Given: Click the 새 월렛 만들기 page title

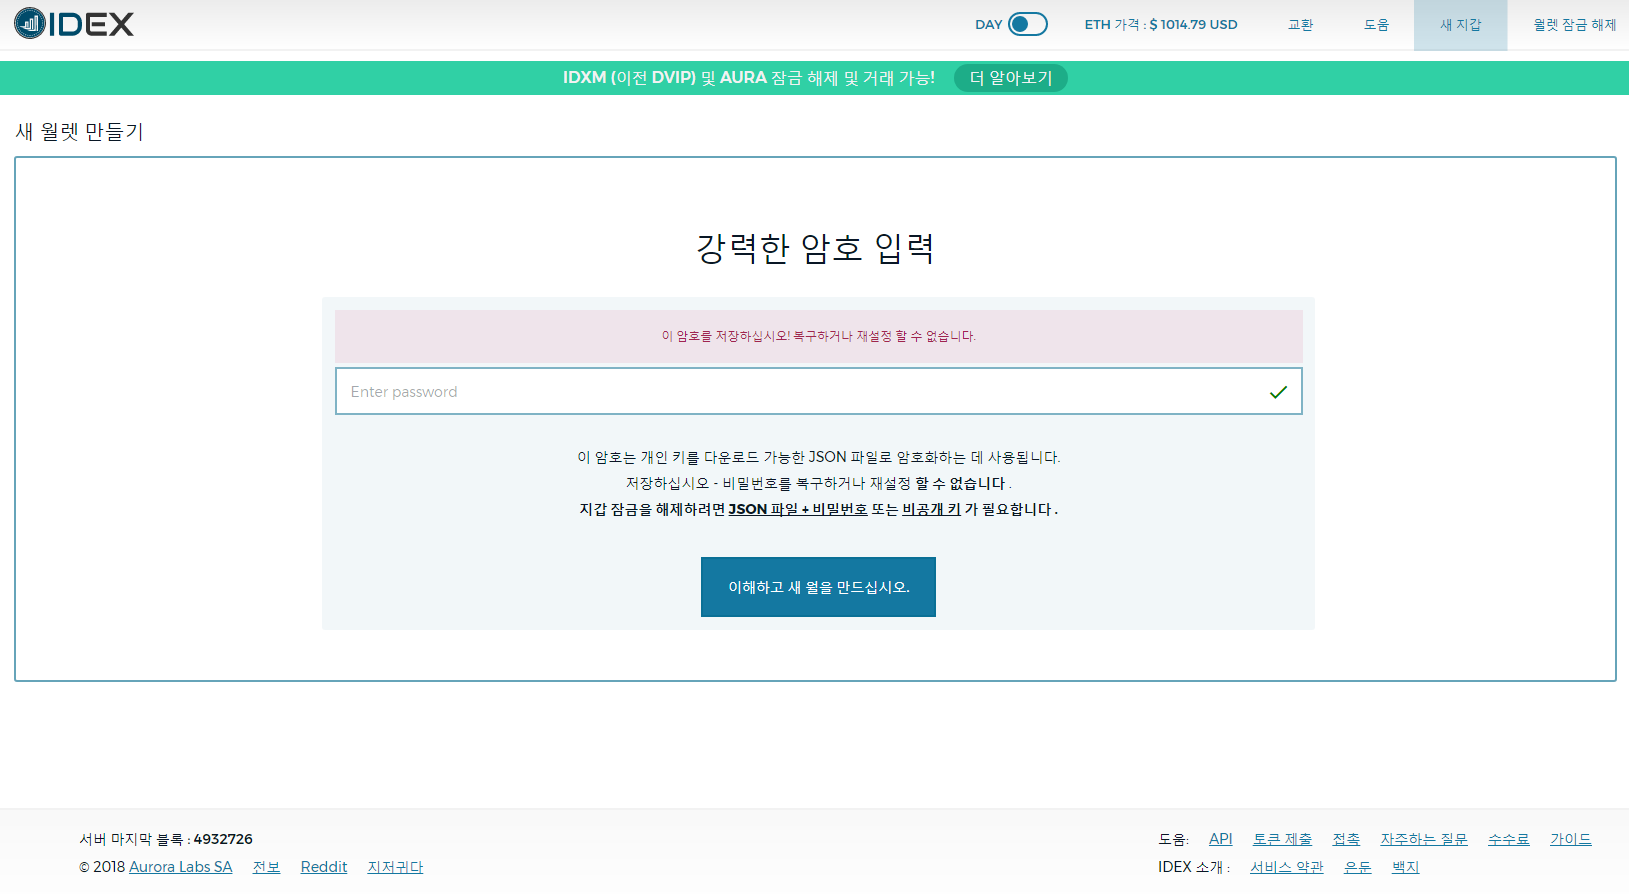Looking at the screenshot, I should (80, 132).
